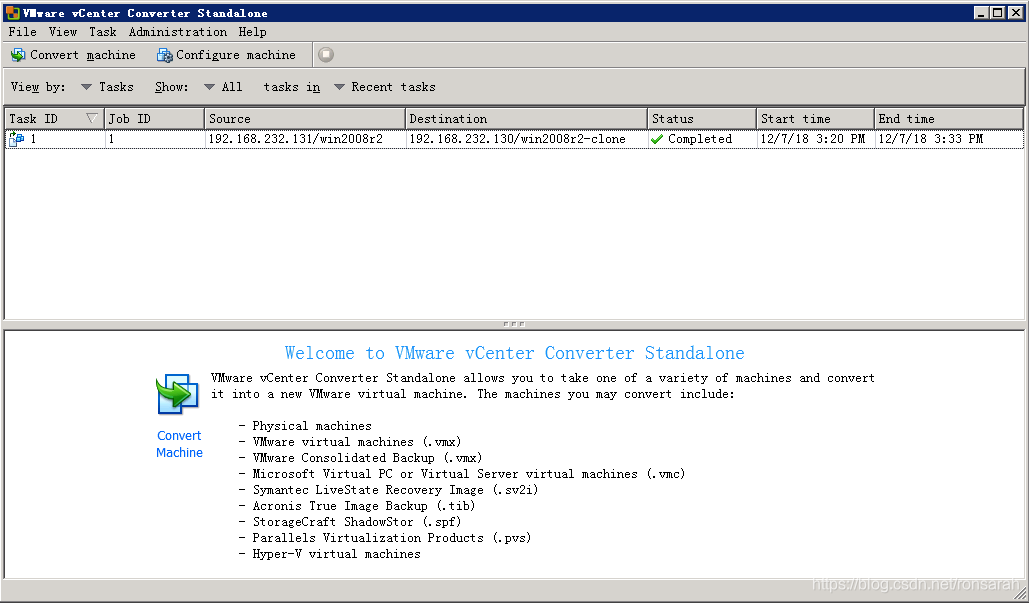Open the Task menu
Screen dimensions: 1029x603
point(103,32)
